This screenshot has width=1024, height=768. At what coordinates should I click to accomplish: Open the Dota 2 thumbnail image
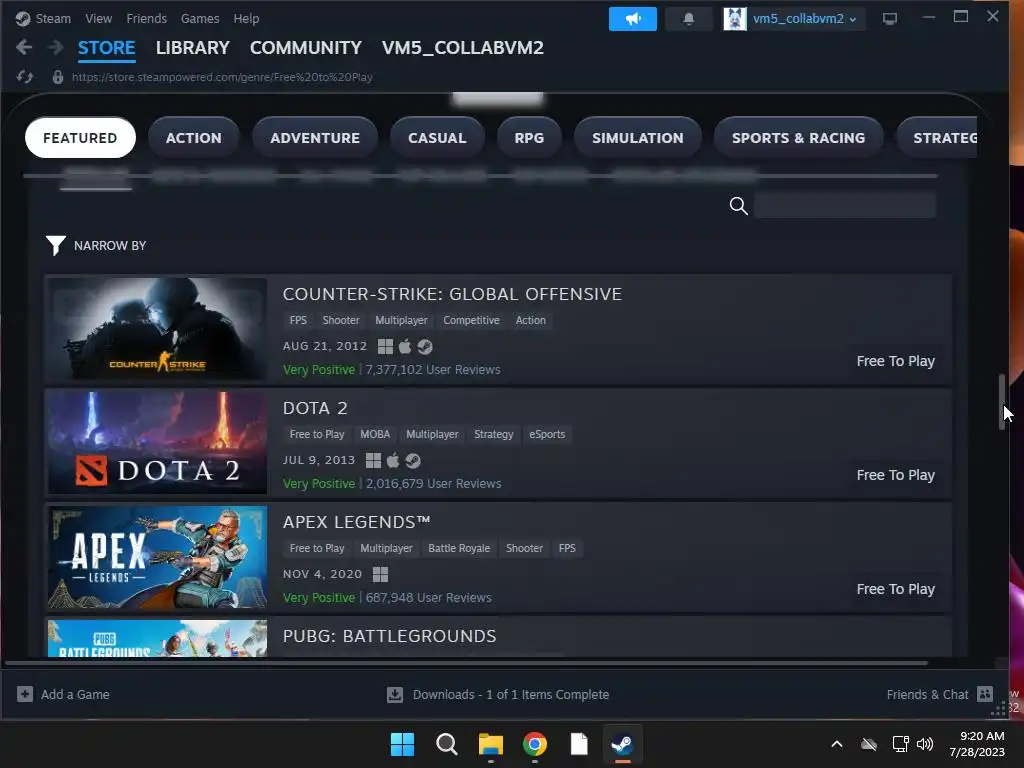click(x=157, y=443)
